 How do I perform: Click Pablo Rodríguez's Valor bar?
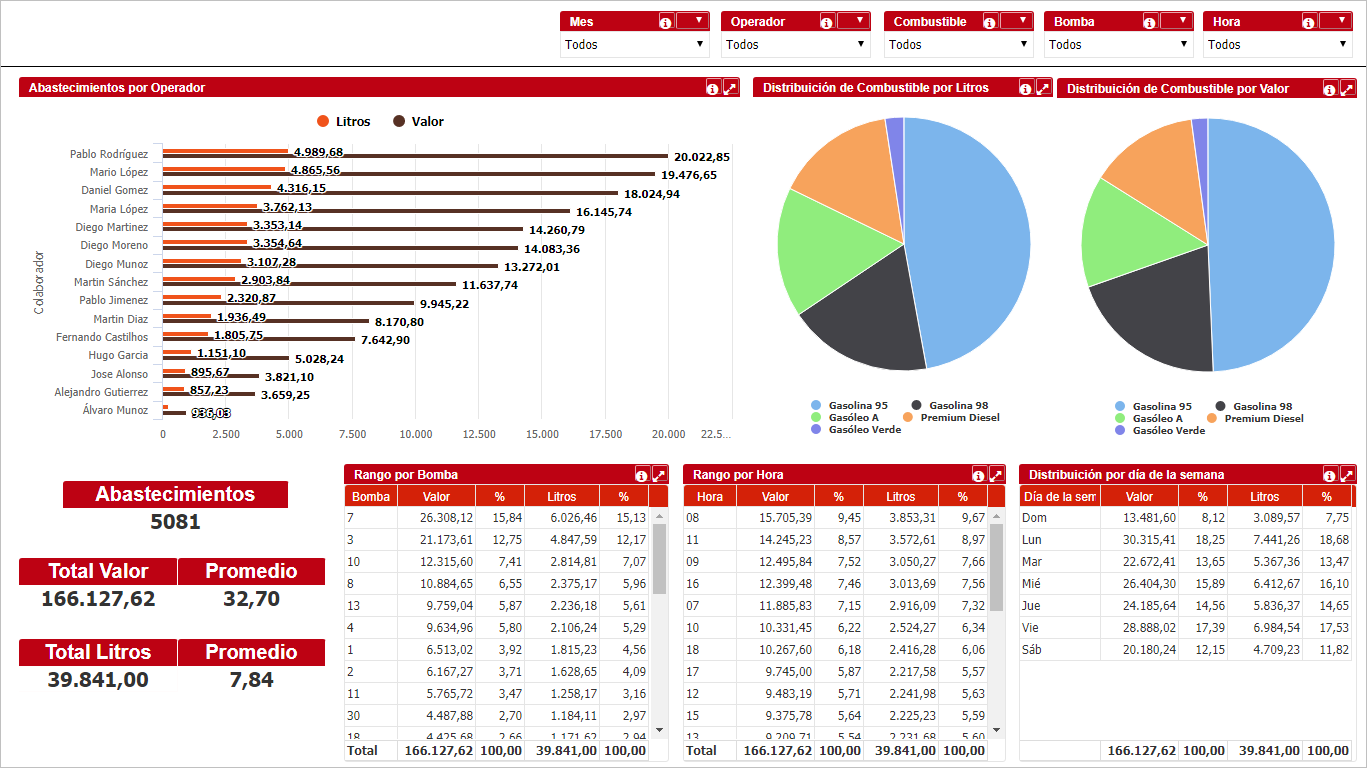click(415, 156)
